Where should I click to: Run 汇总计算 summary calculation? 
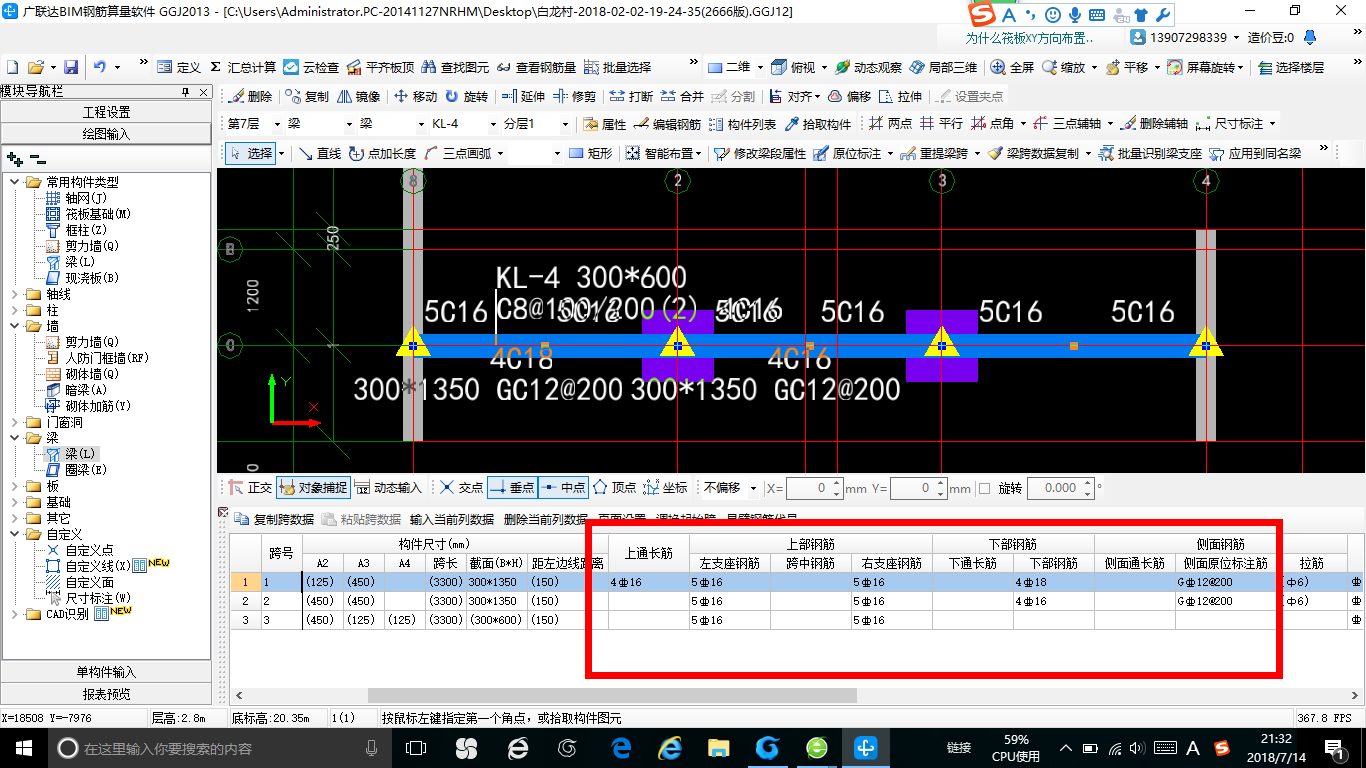(242, 67)
